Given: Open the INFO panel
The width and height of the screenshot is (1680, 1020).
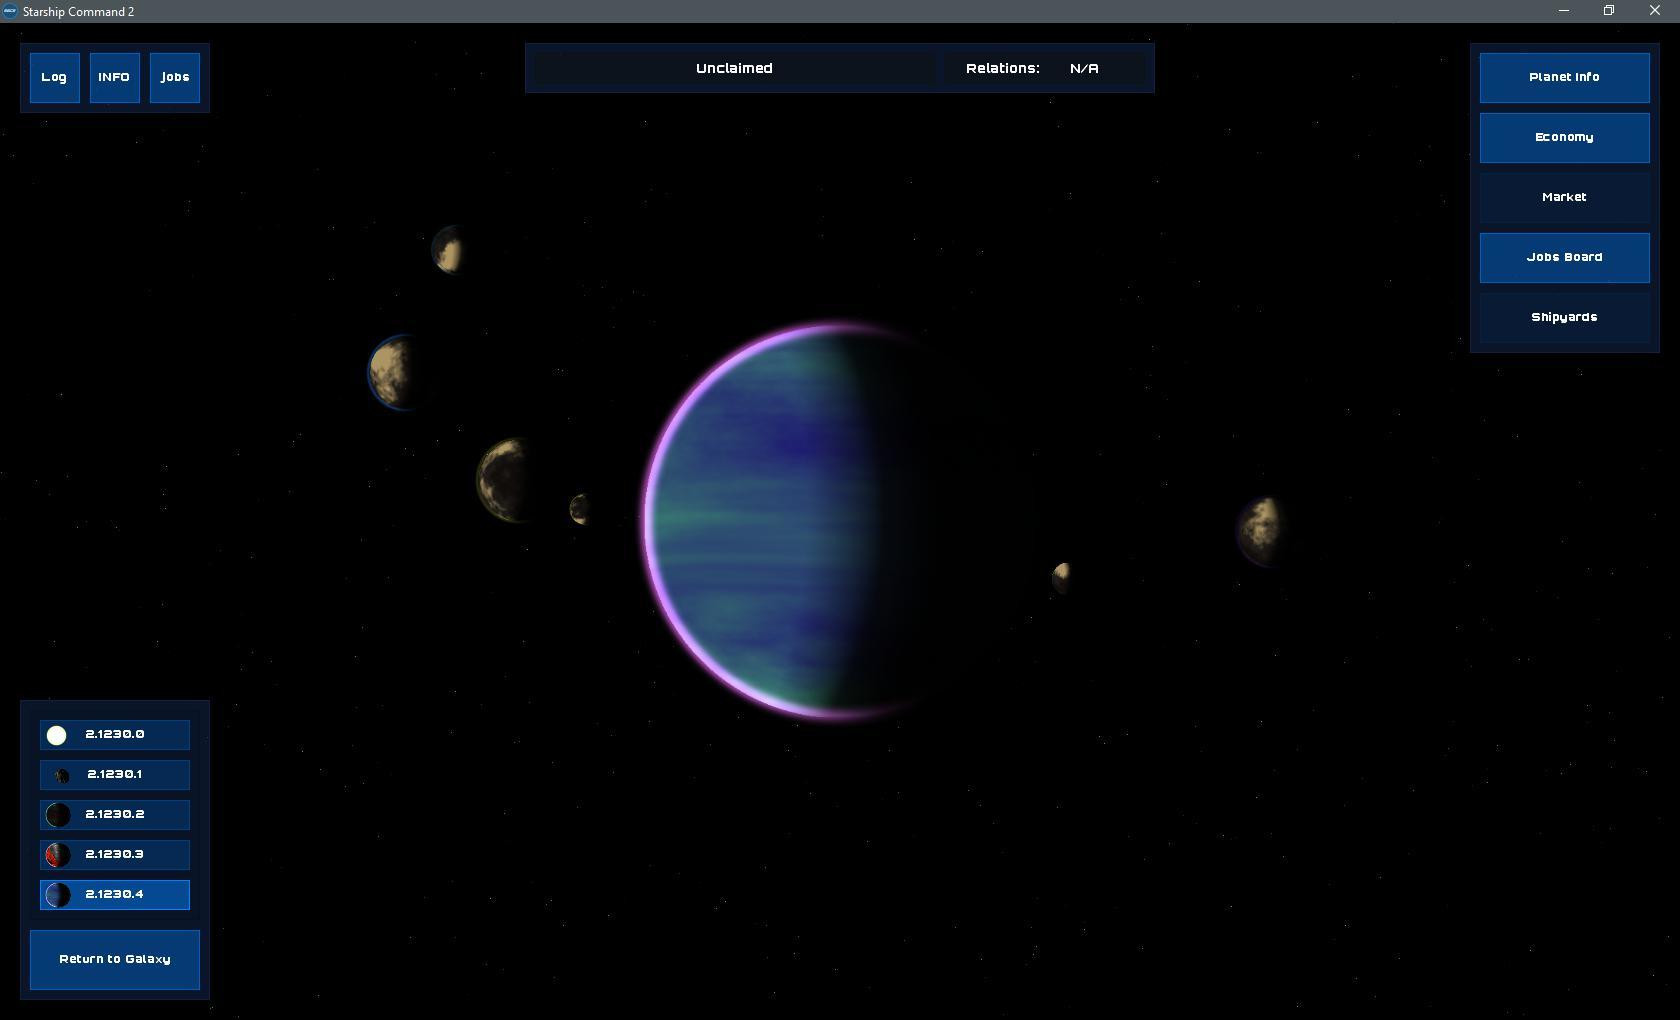Looking at the screenshot, I should point(114,77).
